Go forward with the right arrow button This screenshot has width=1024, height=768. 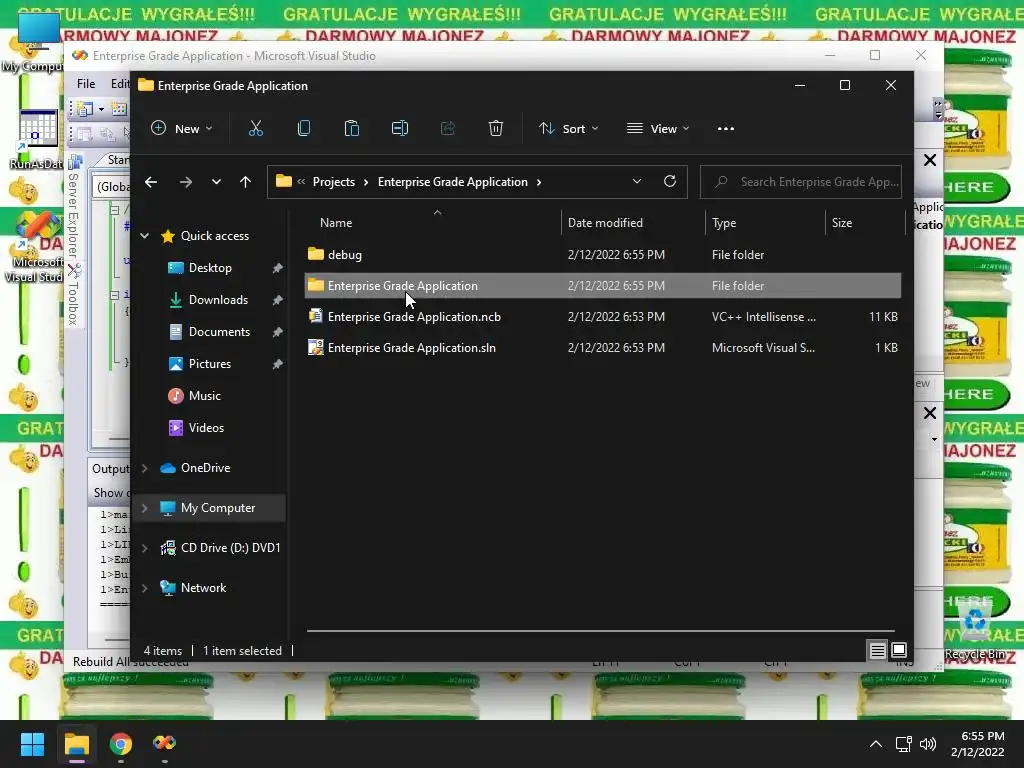(x=186, y=182)
